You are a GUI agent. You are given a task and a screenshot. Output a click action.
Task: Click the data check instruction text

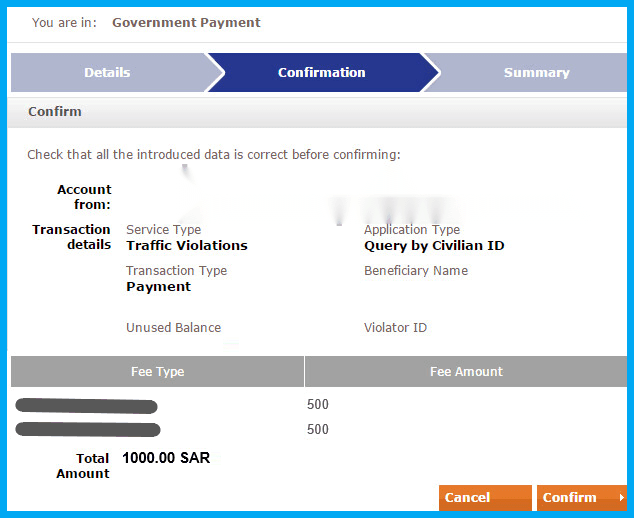click(x=214, y=154)
